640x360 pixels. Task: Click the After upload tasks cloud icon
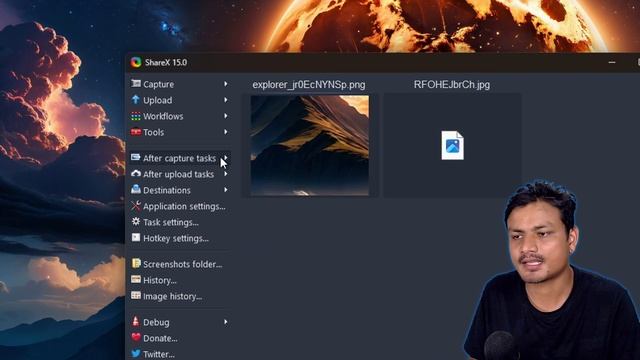(x=136, y=174)
